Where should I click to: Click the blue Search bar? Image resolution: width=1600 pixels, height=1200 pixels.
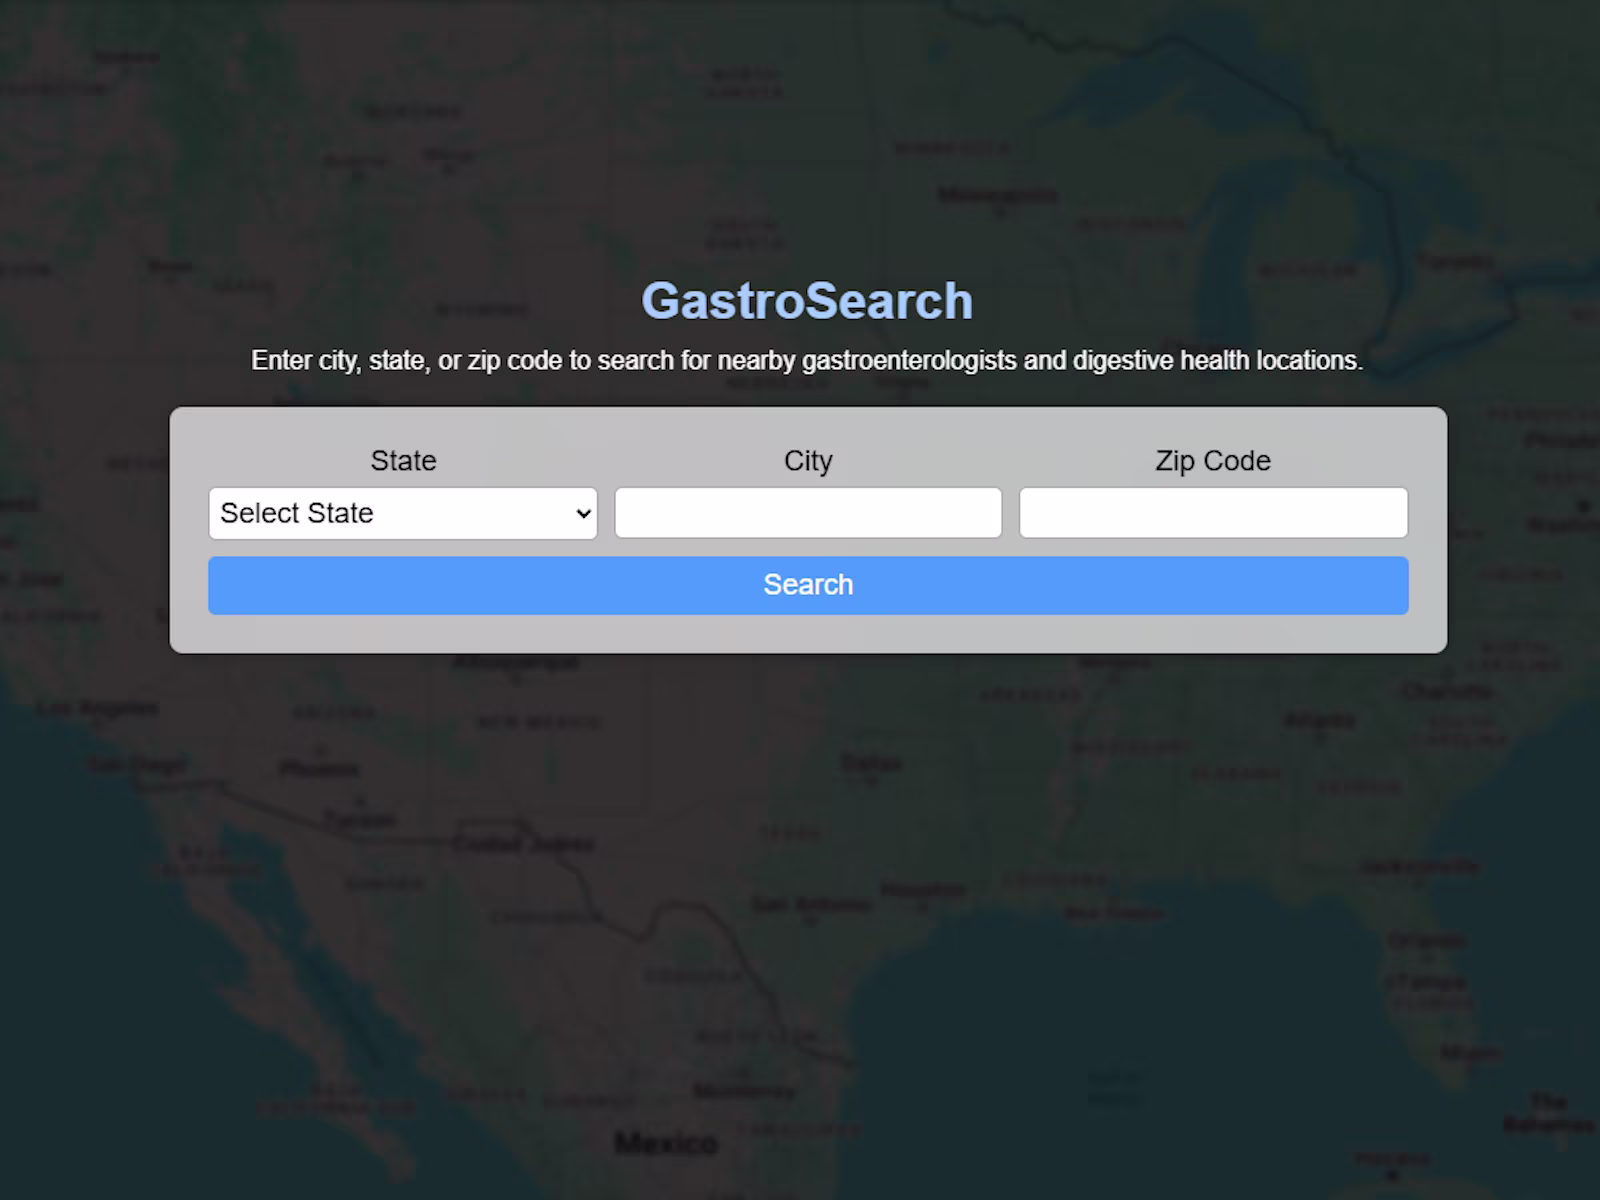coord(807,584)
